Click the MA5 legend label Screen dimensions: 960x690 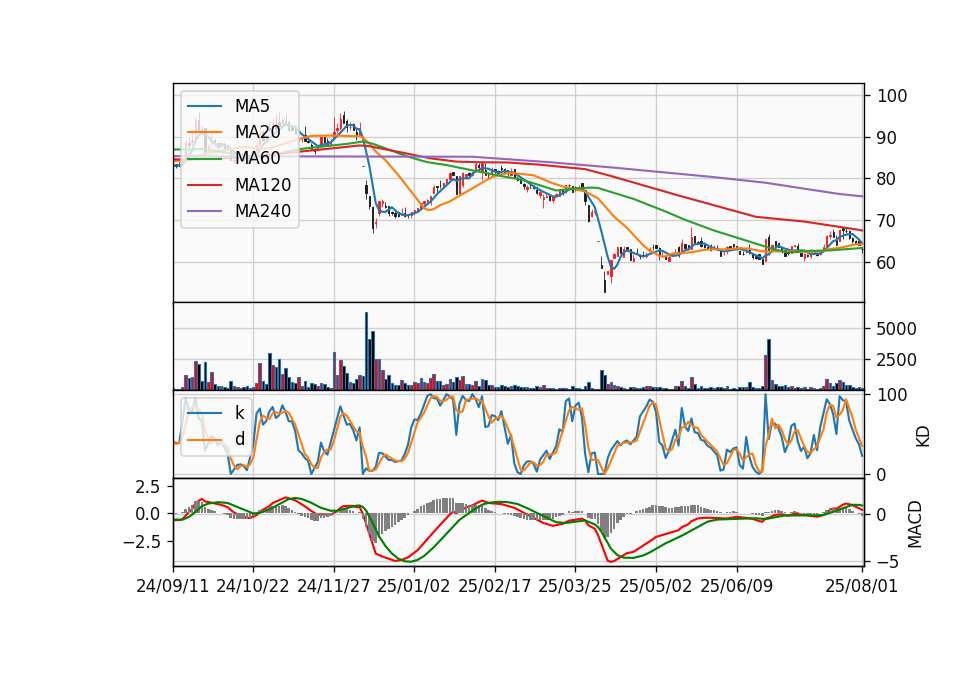pyautogui.click(x=252, y=106)
